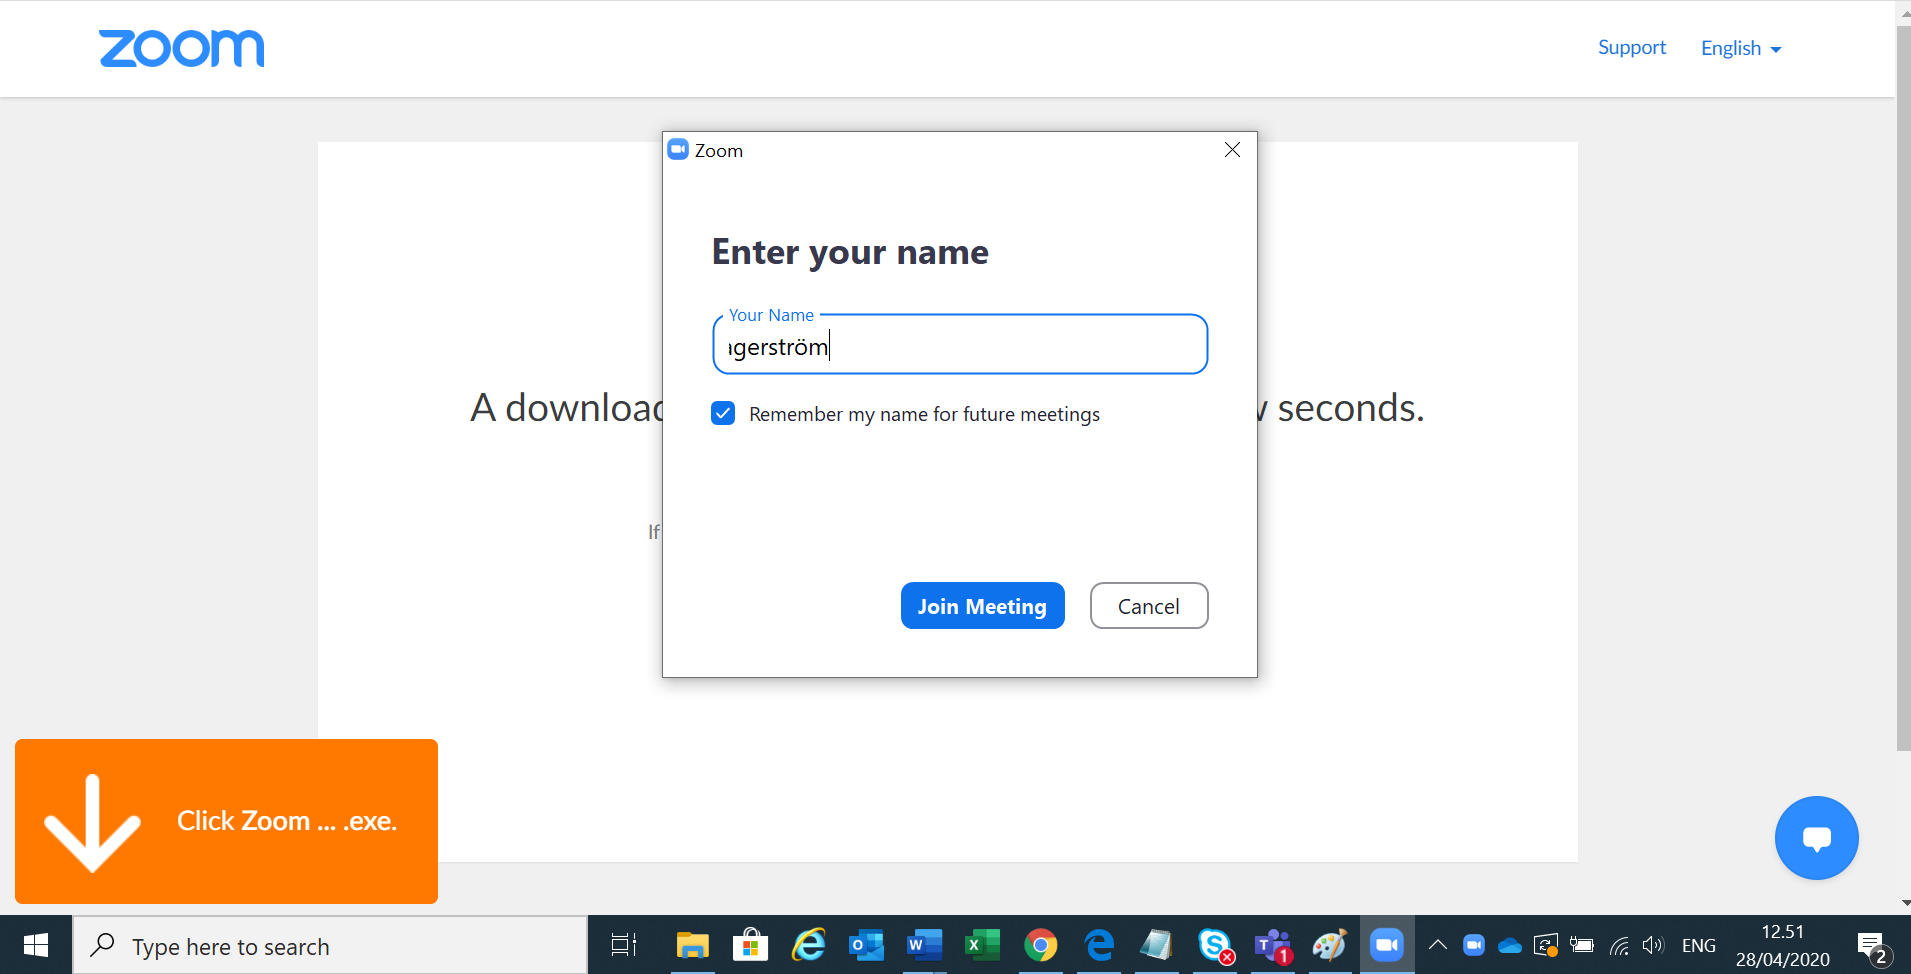The width and height of the screenshot is (1911, 974).
Task: Launch Microsoft Teams from taskbar
Action: coord(1272,945)
